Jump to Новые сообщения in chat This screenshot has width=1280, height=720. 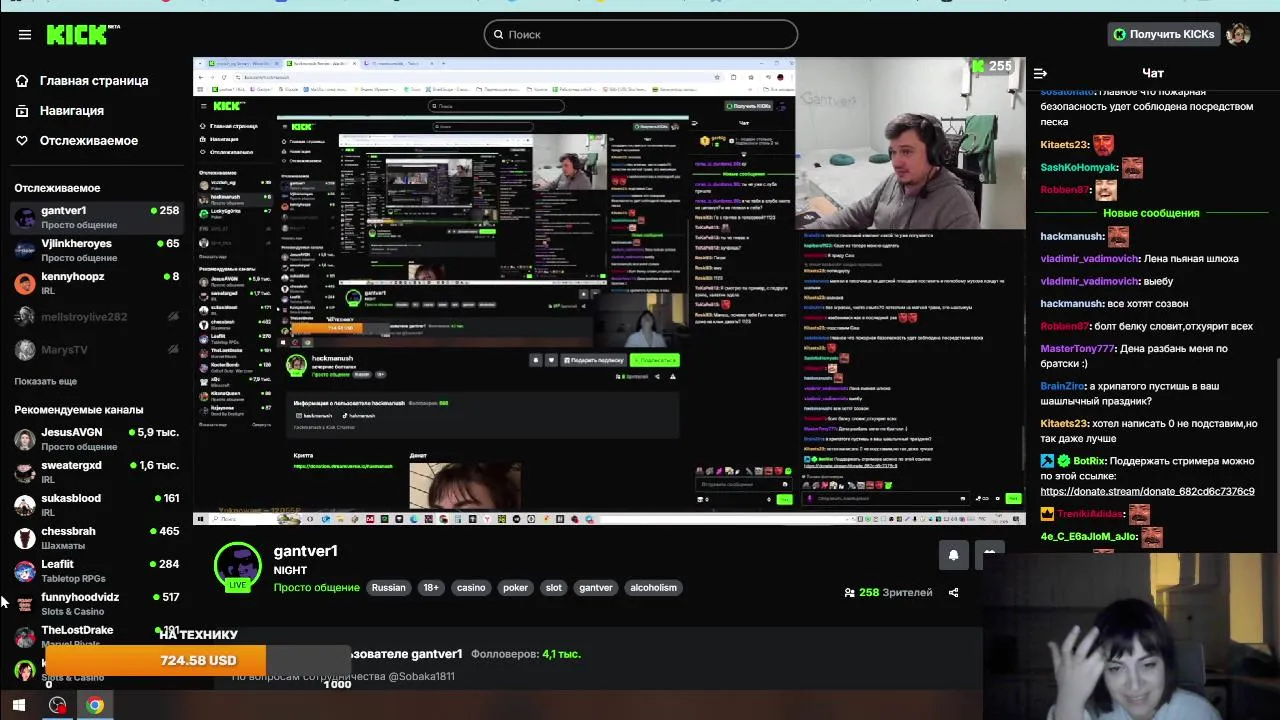1151,213
